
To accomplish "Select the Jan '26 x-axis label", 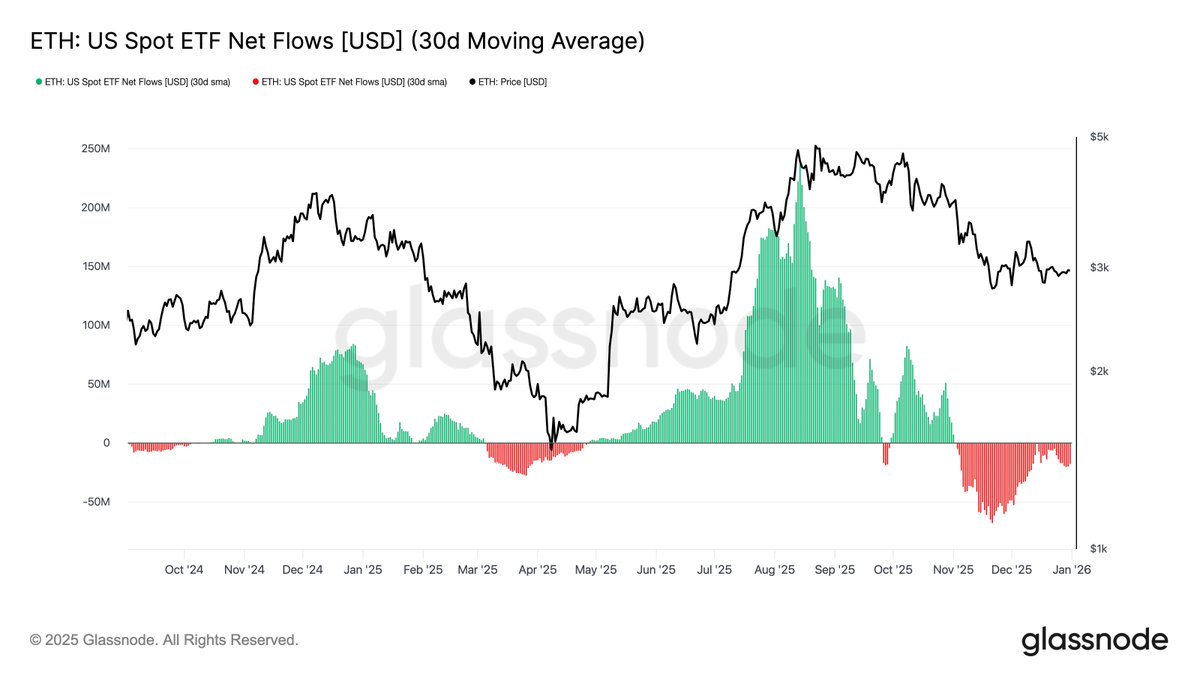I will (1072, 570).
